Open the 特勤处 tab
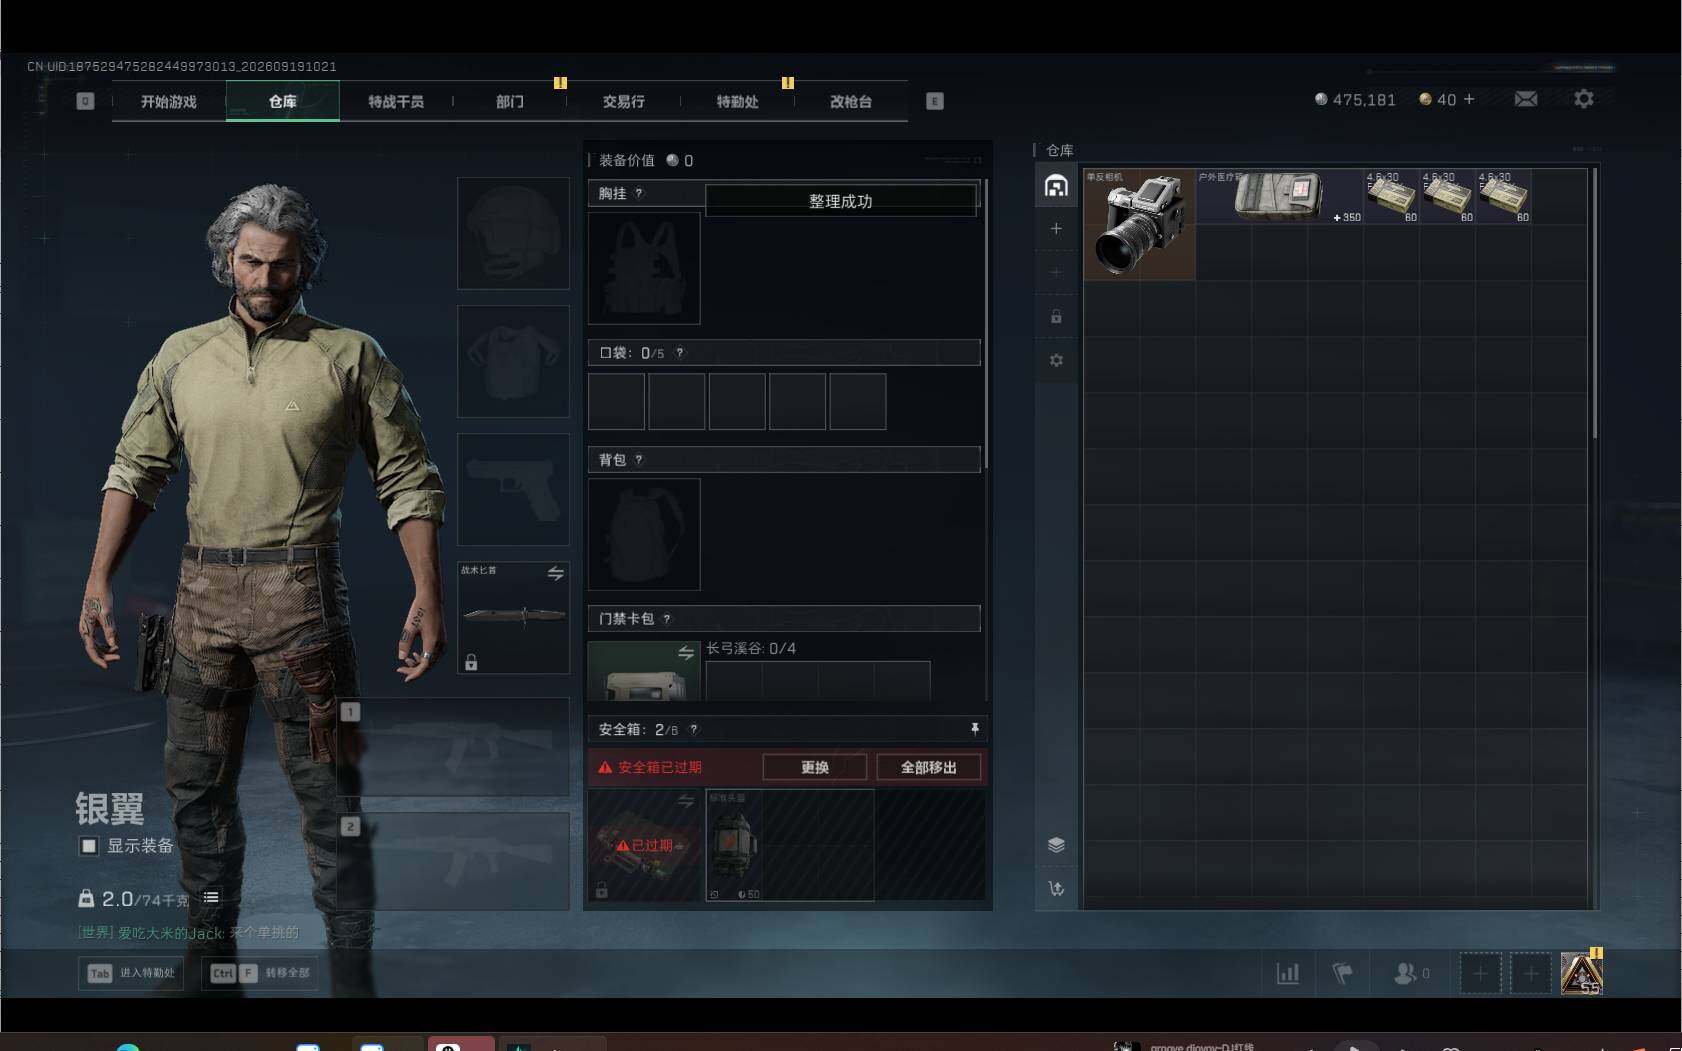The width and height of the screenshot is (1682, 1051). (738, 102)
